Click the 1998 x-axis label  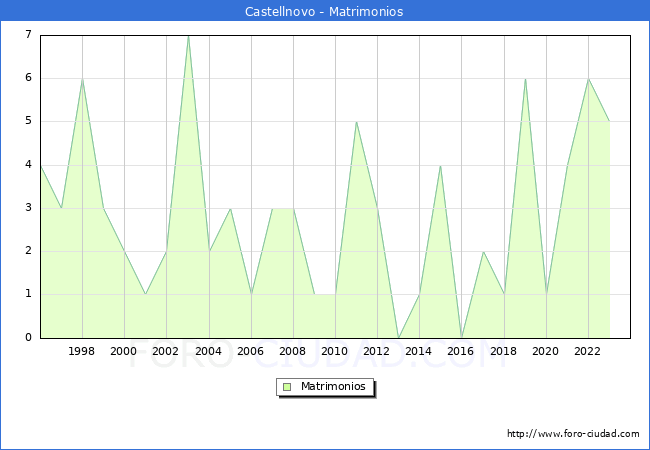(x=81, y=351)
